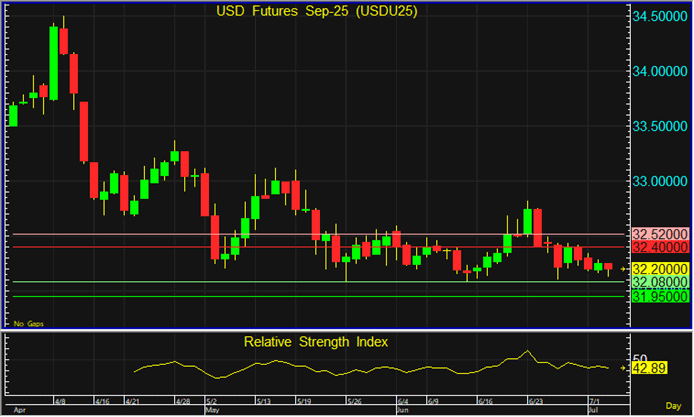Click the 5/13 date on time axis
This screenshot has height=417, width=694.
(x=264, y=401)
